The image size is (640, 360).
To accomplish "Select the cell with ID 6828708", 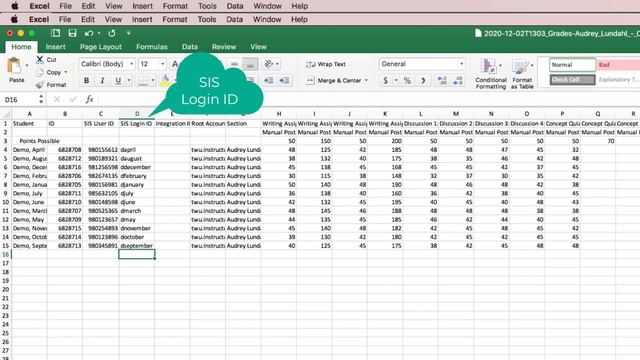I will [65, 149].
